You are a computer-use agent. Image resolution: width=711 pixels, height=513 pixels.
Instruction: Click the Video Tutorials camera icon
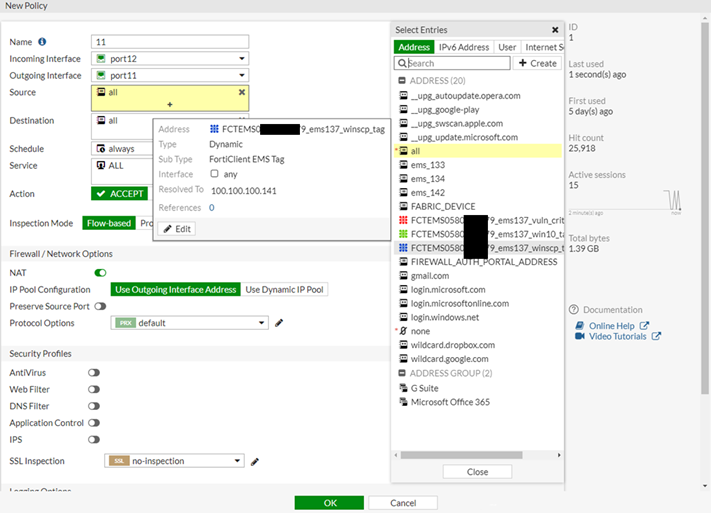[580, 336]
